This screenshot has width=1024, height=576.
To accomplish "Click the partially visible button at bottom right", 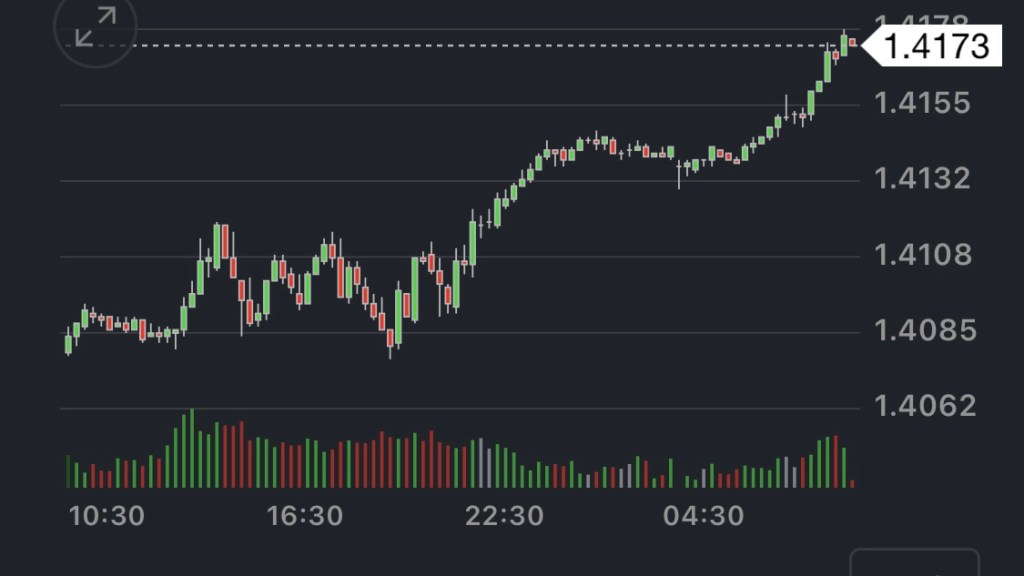I will (x=914, y=562).
